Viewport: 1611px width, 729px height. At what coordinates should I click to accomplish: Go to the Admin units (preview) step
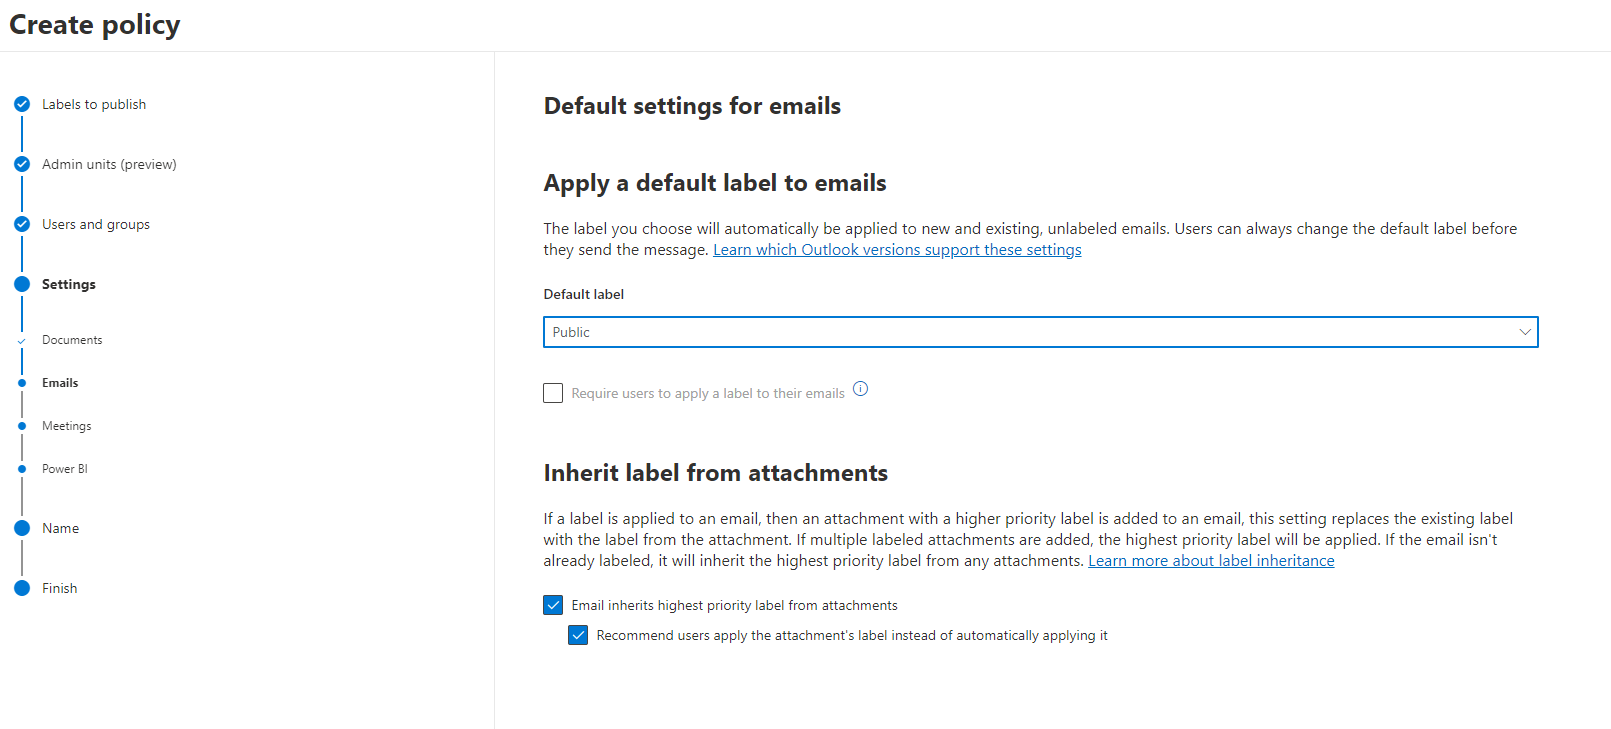109,164
